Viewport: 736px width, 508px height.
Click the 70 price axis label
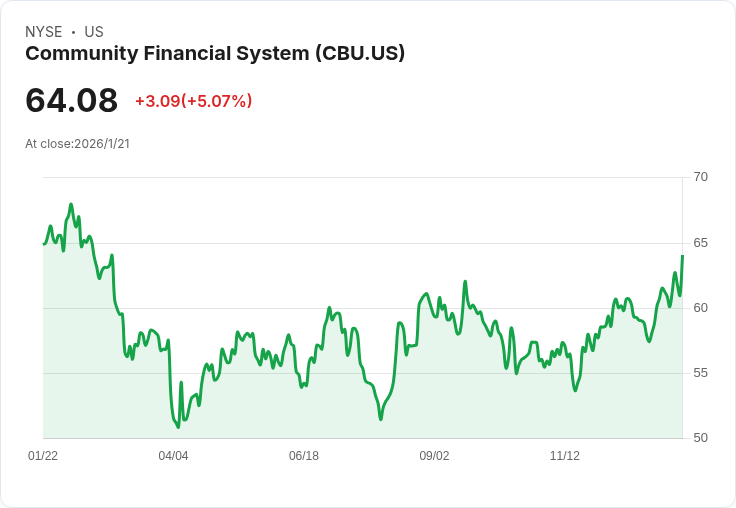tap(700, 177)
